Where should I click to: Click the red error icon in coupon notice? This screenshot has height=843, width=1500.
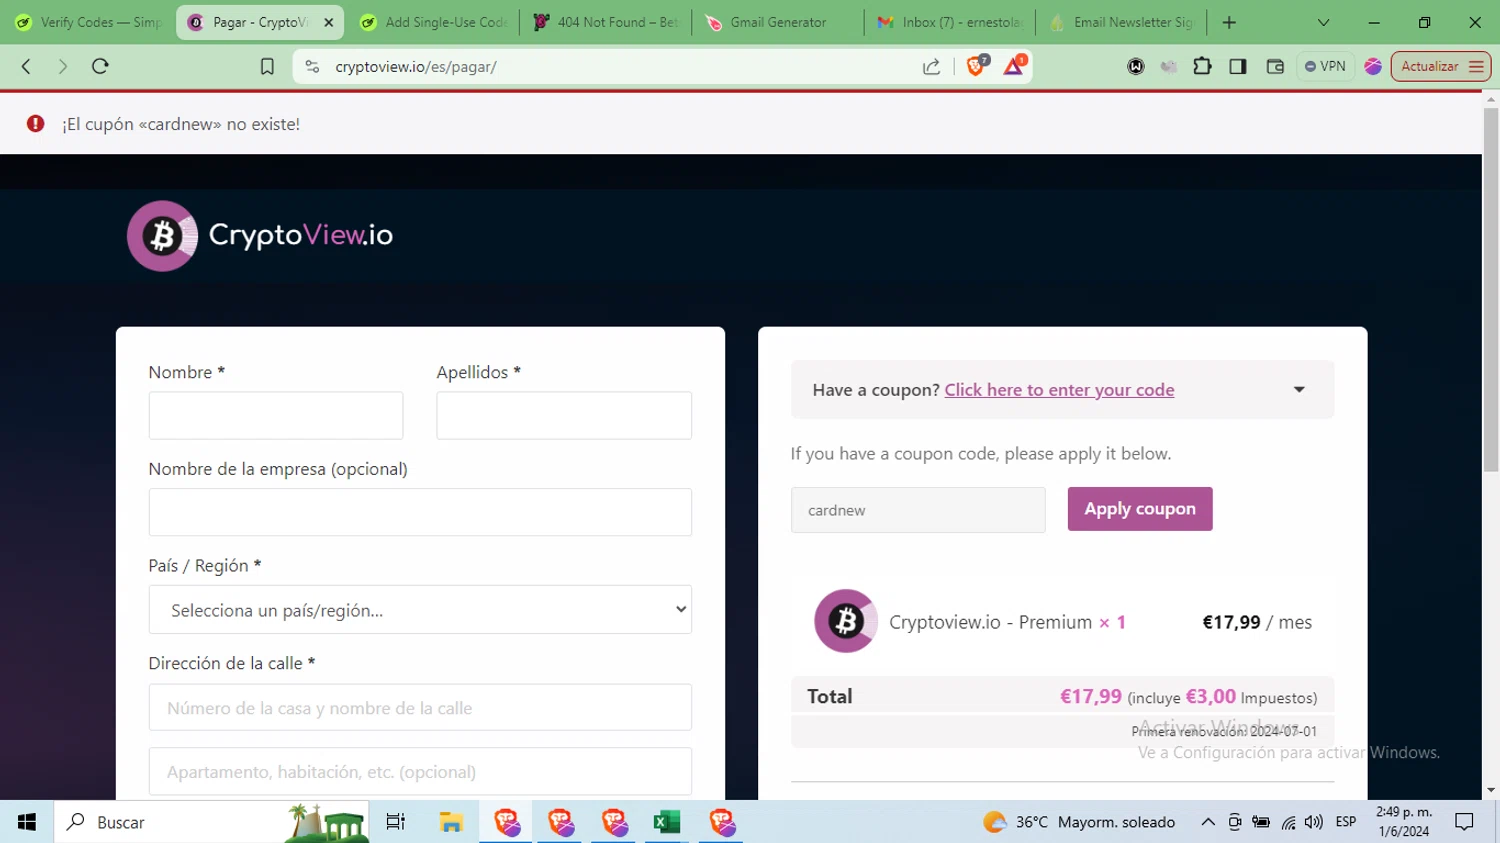tap(36, 124)
